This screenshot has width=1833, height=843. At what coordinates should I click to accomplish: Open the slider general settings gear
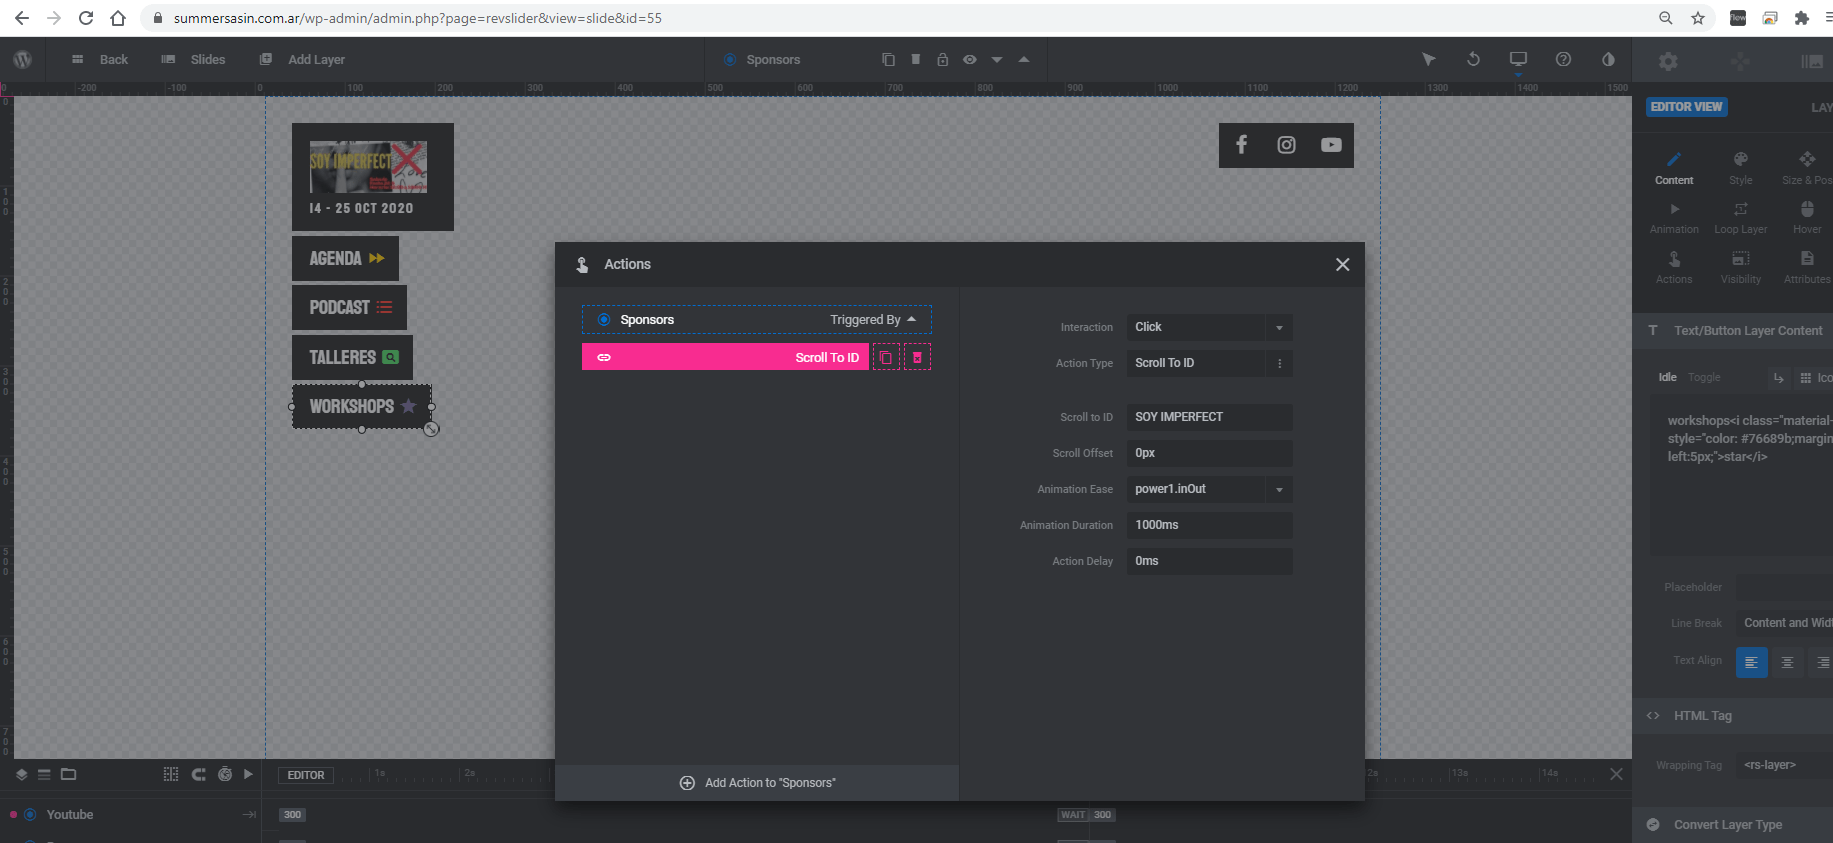(1668, 61)
